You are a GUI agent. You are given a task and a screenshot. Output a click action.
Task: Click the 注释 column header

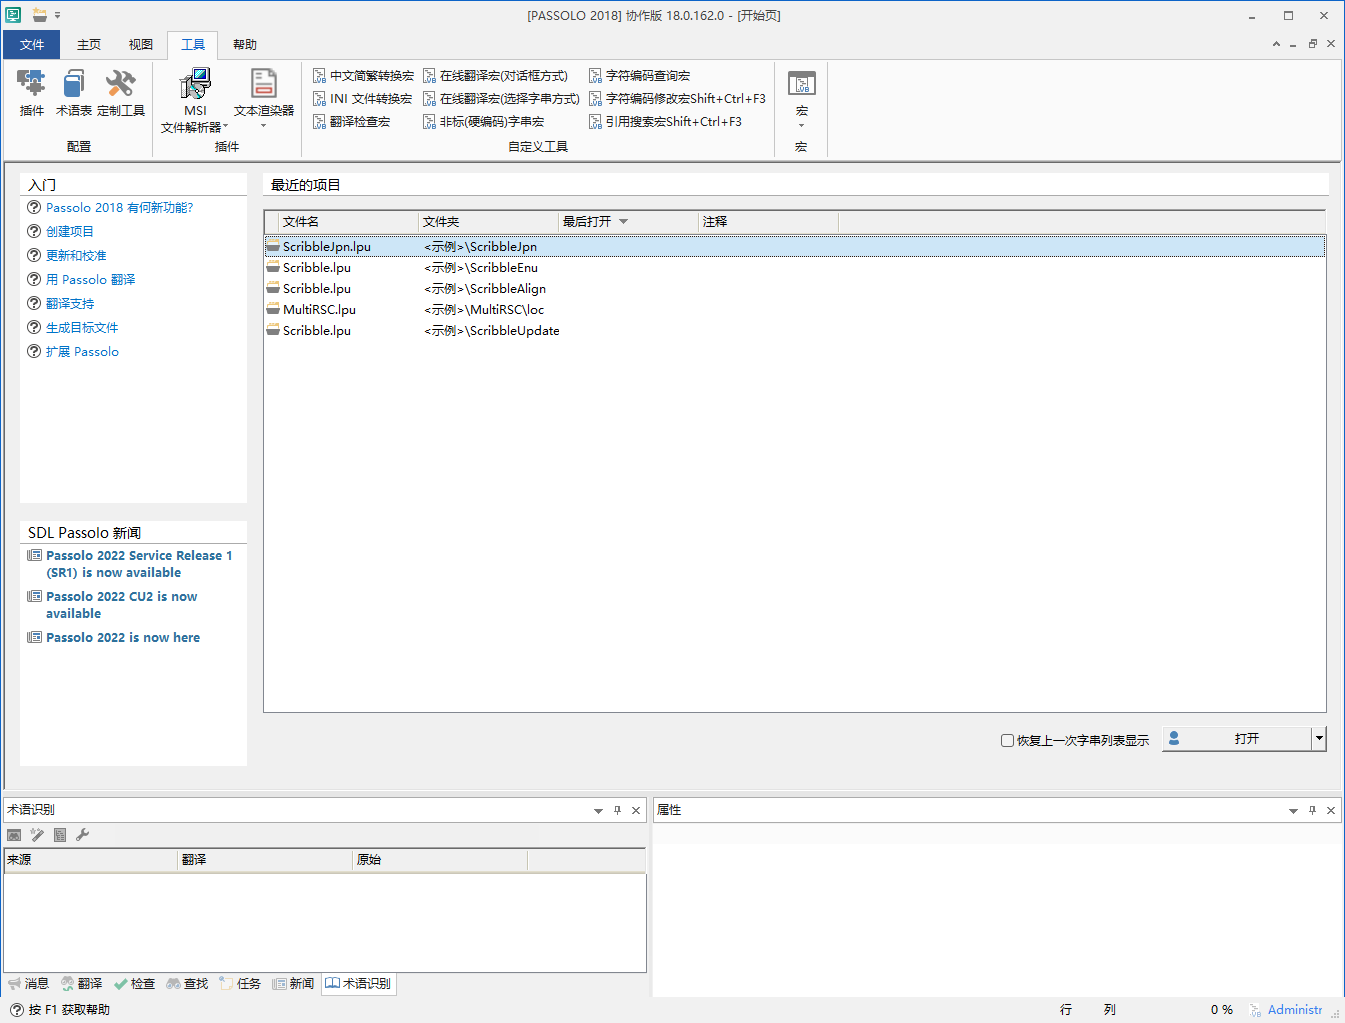pyautogui.click(x=768, y=222)
